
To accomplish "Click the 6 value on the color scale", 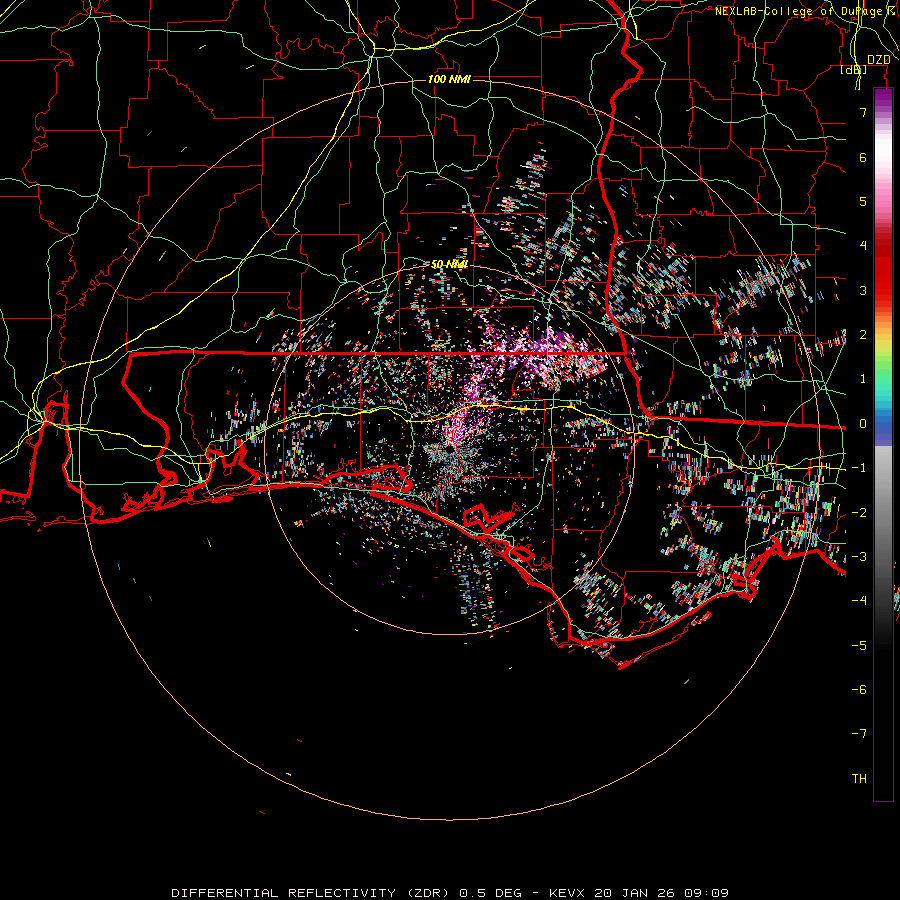I will (x=863, y=157).
